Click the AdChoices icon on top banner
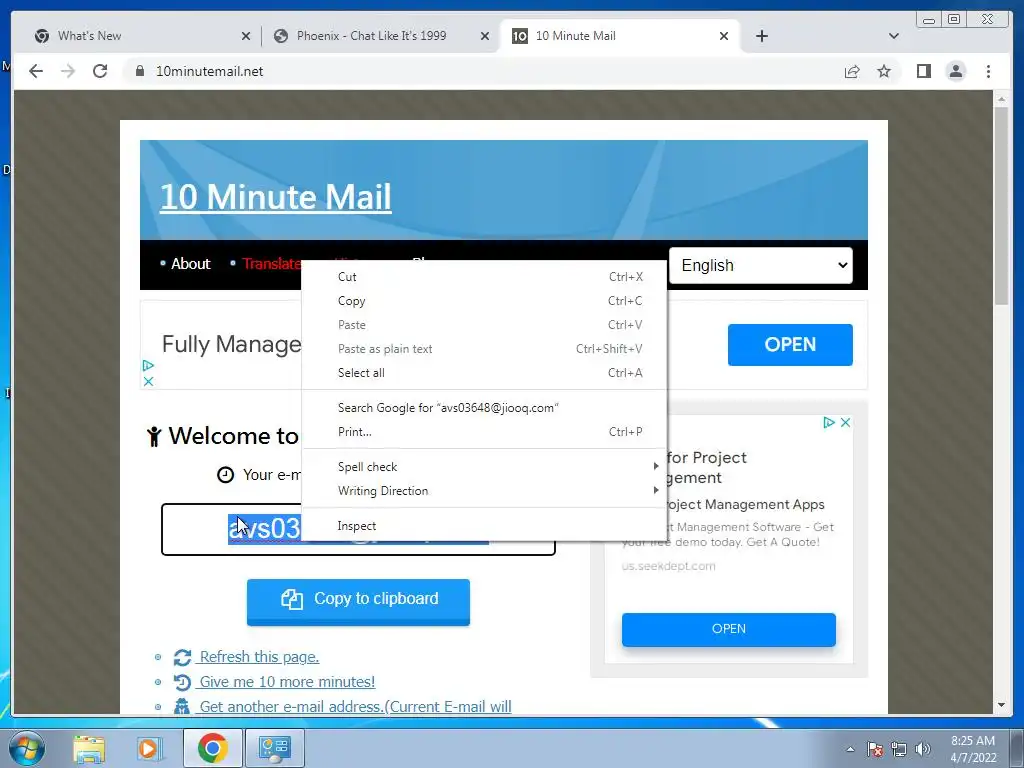This screenshot has width=1024, height=768. click(148, 365)
